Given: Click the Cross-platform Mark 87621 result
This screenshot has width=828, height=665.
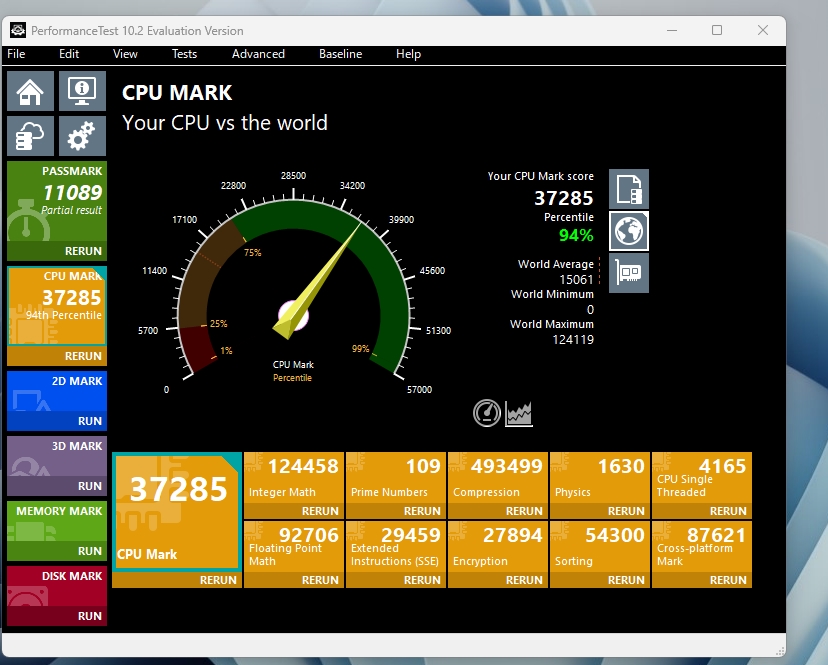Looking at the screenshot, I should (701, 547).
